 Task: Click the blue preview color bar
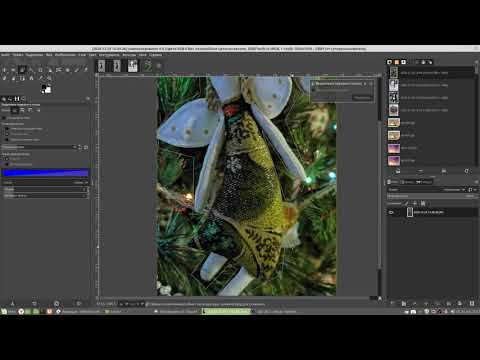click(x=45, y=173)
